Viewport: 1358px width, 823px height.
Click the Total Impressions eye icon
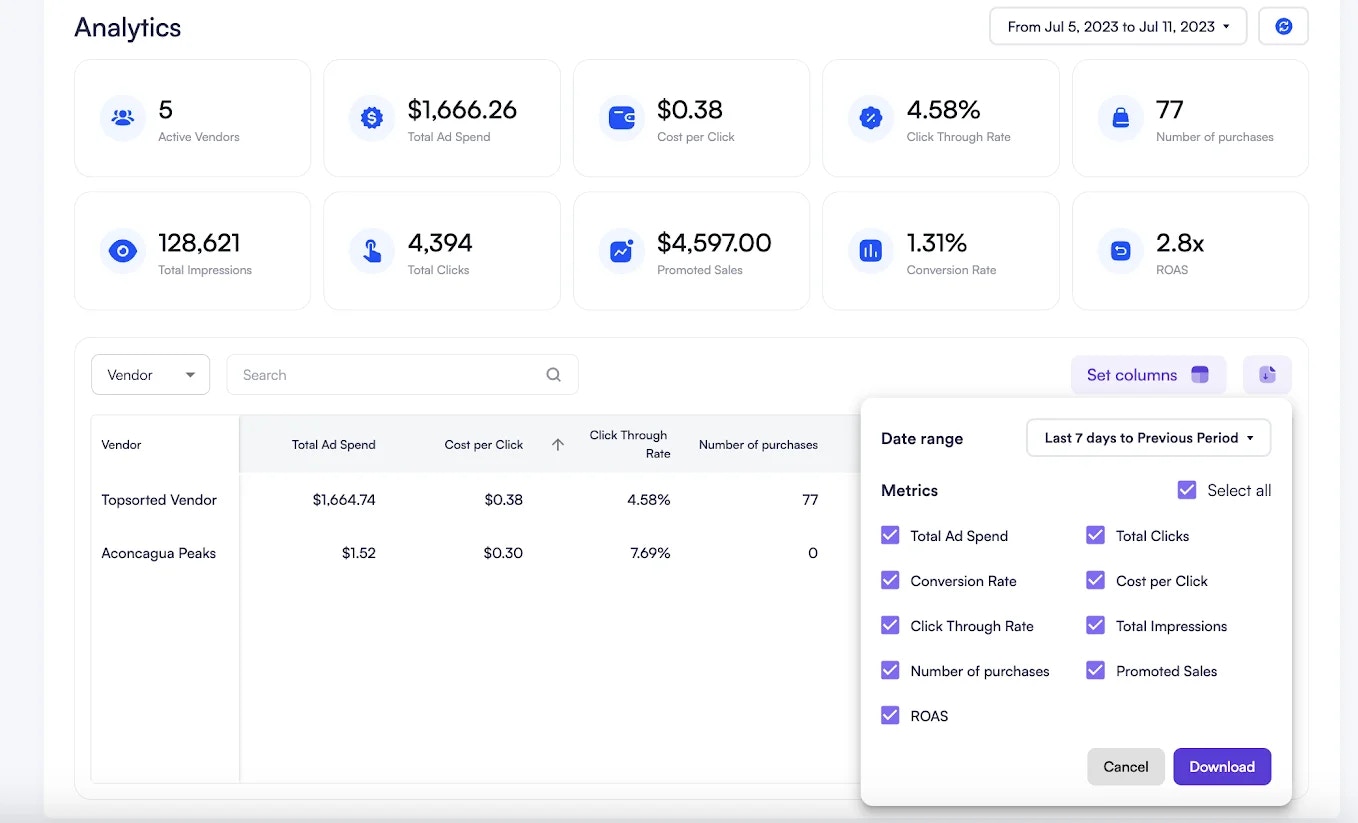pyautogui.click(x=122, y=251)
